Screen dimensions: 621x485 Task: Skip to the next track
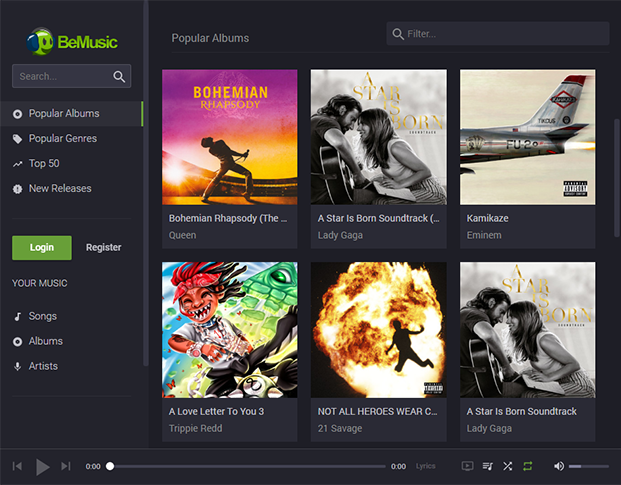pyautogui.click(x=66, y=466)
